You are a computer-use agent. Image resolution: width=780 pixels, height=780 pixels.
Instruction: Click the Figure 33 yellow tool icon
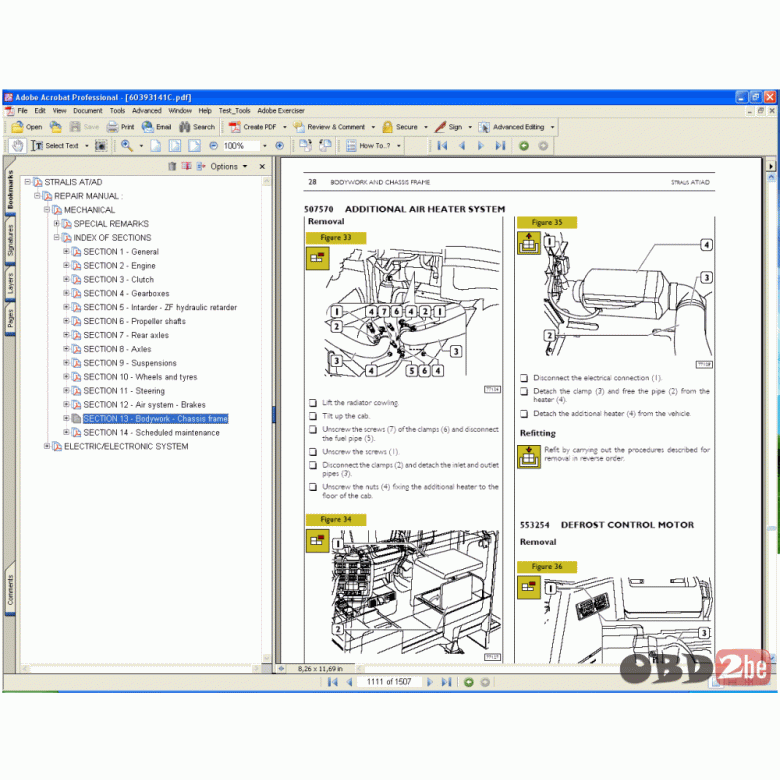coord(317,258)
